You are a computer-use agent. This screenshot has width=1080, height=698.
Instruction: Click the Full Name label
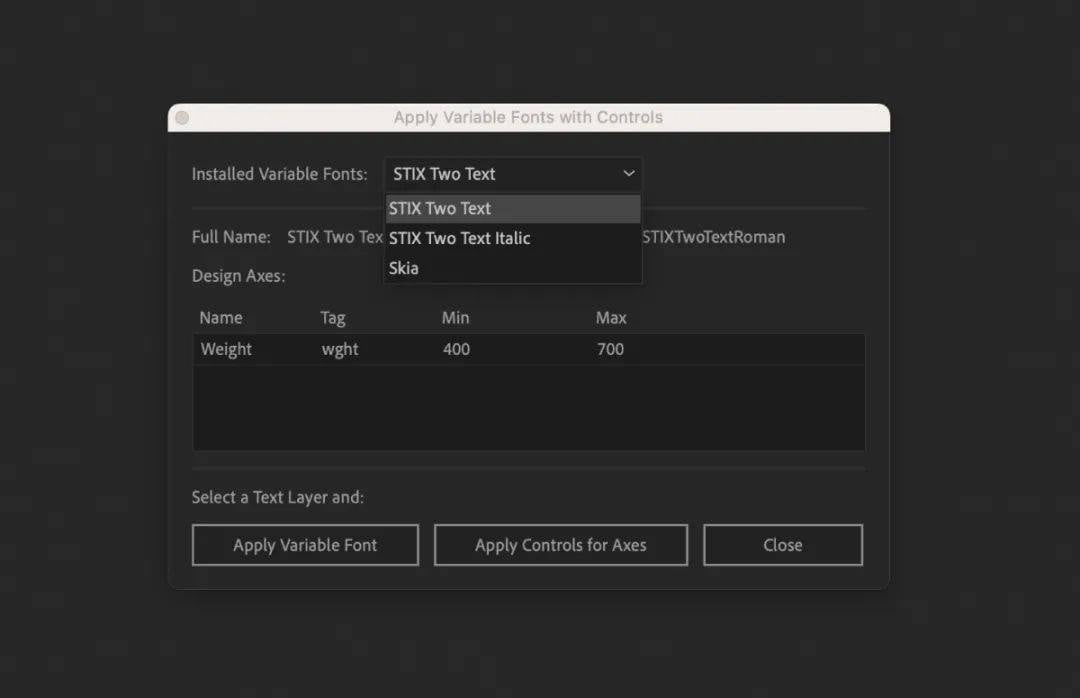coord(231,237)
